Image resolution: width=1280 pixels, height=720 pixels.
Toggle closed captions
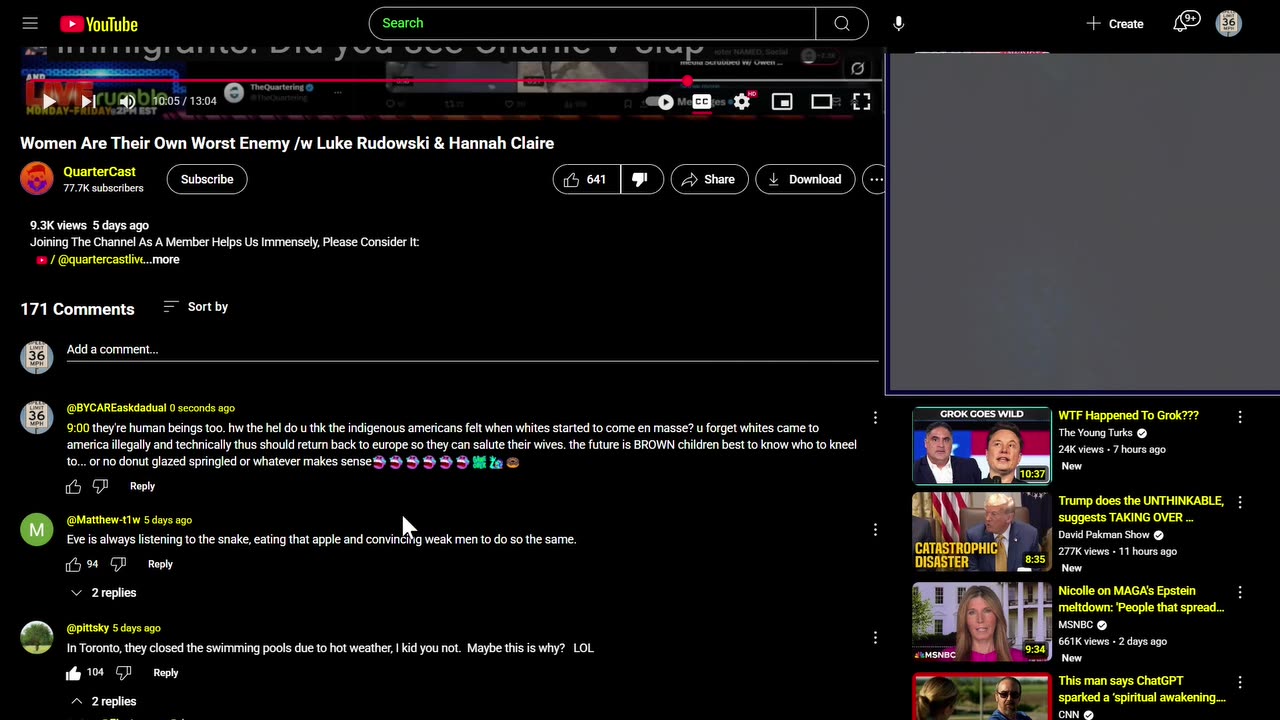[x=702, y=101]
